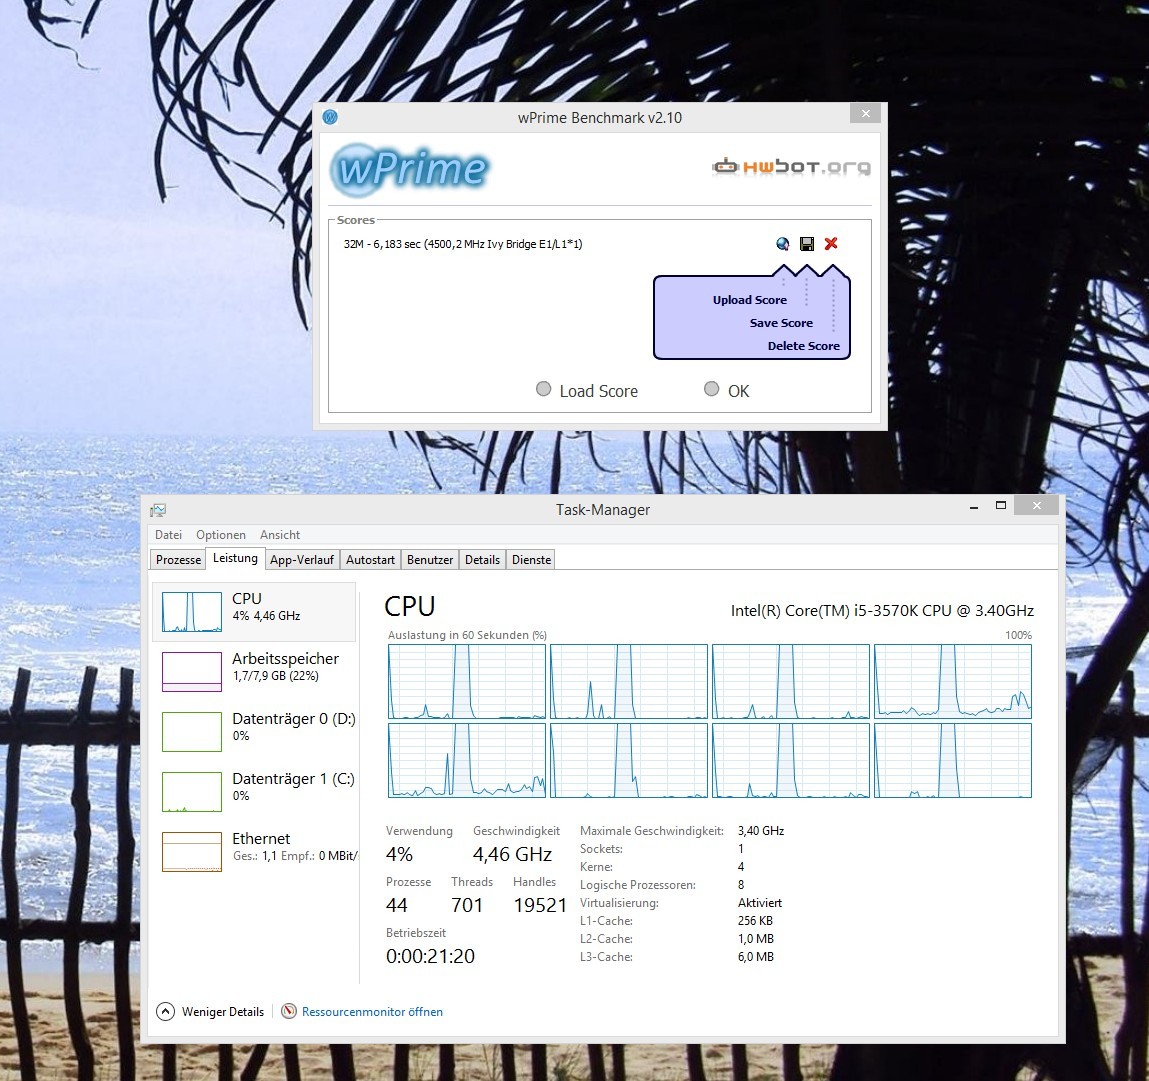Click the Betriebszeit value 0:00:21:20
1149x1081 pixels.
tap(430, 956)
